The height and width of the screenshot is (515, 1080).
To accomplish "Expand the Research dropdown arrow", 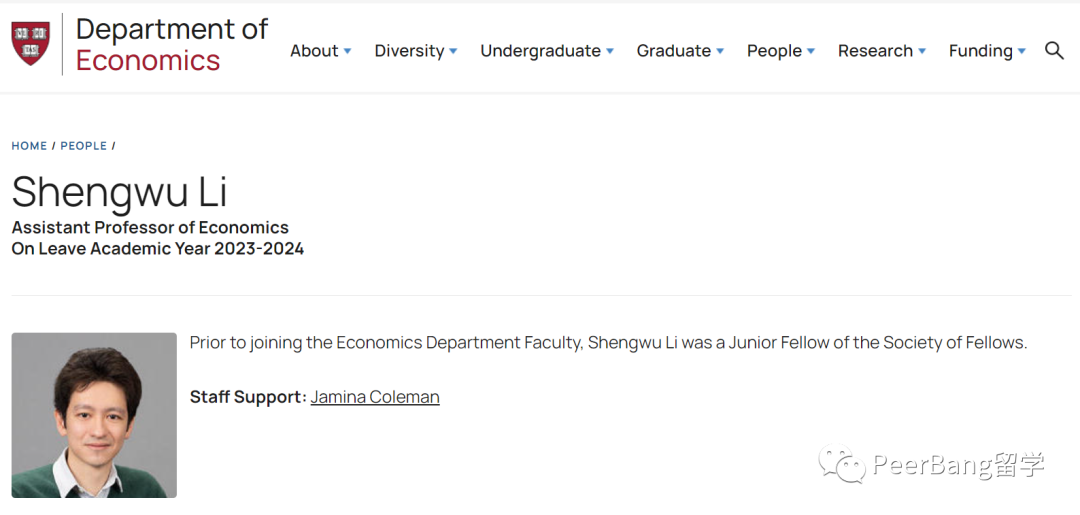I will click(922, 52).
